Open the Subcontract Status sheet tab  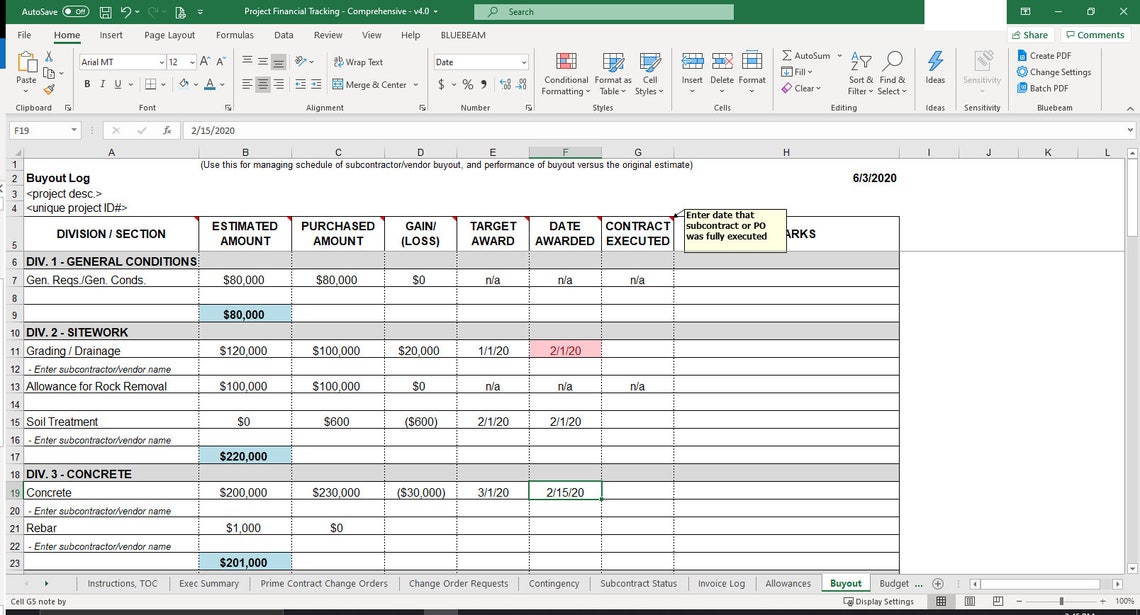638,583
